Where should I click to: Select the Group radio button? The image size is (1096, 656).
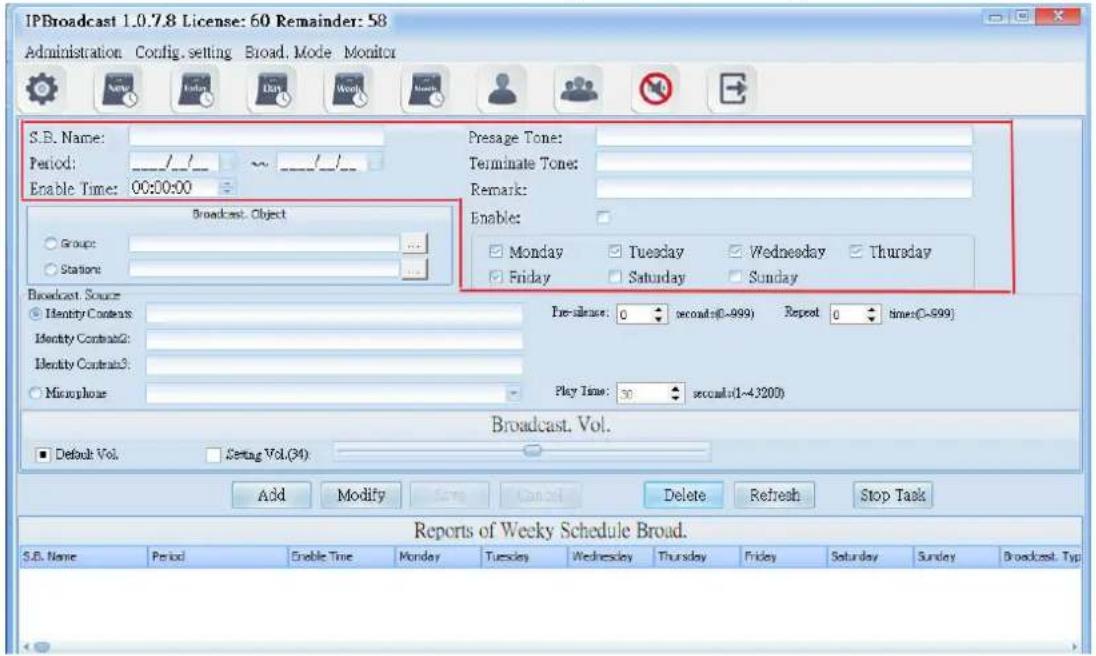[x=50, y=243]
